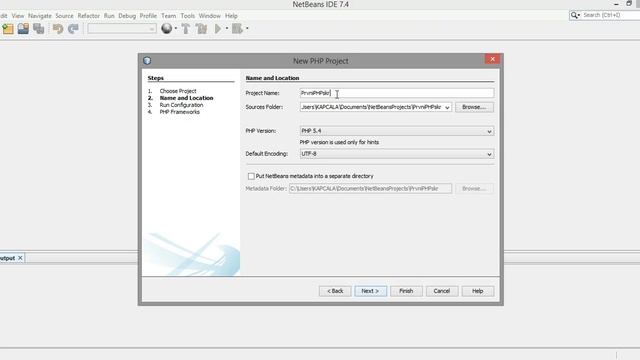The image size is (640, 360).
Task: Open the browser globe dropdown arrow
Action: [176, 29]
